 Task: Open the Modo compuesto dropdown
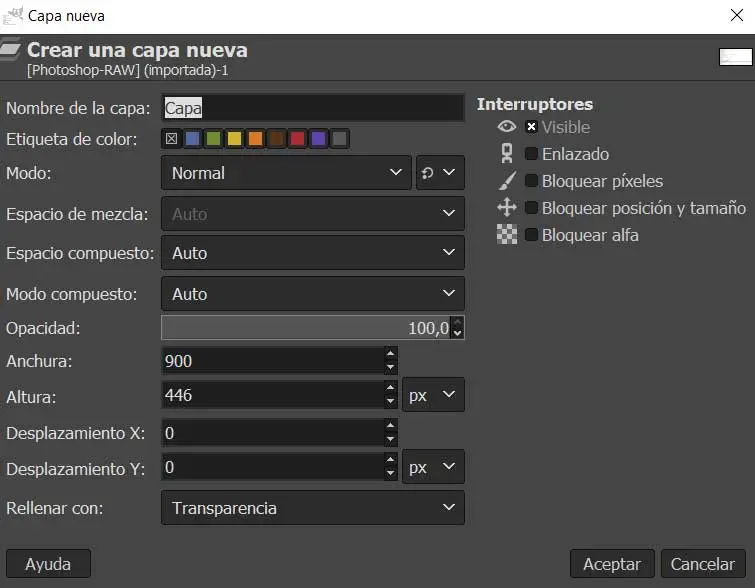312,294
